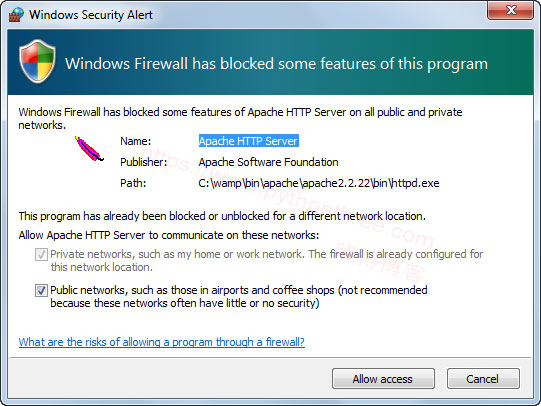This screenshot has height=406, width=541.
Task: Click the httpd.exe path text
Action: [318, 183]
